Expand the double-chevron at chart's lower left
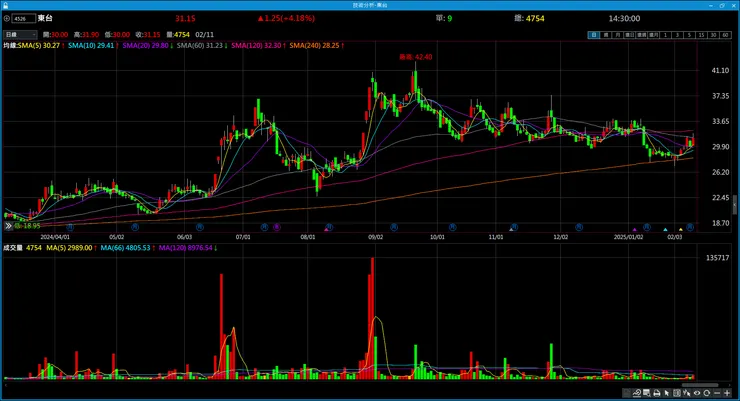Image resolution: width=740 pixels, height=401 pixels. [x=8, y=226]
